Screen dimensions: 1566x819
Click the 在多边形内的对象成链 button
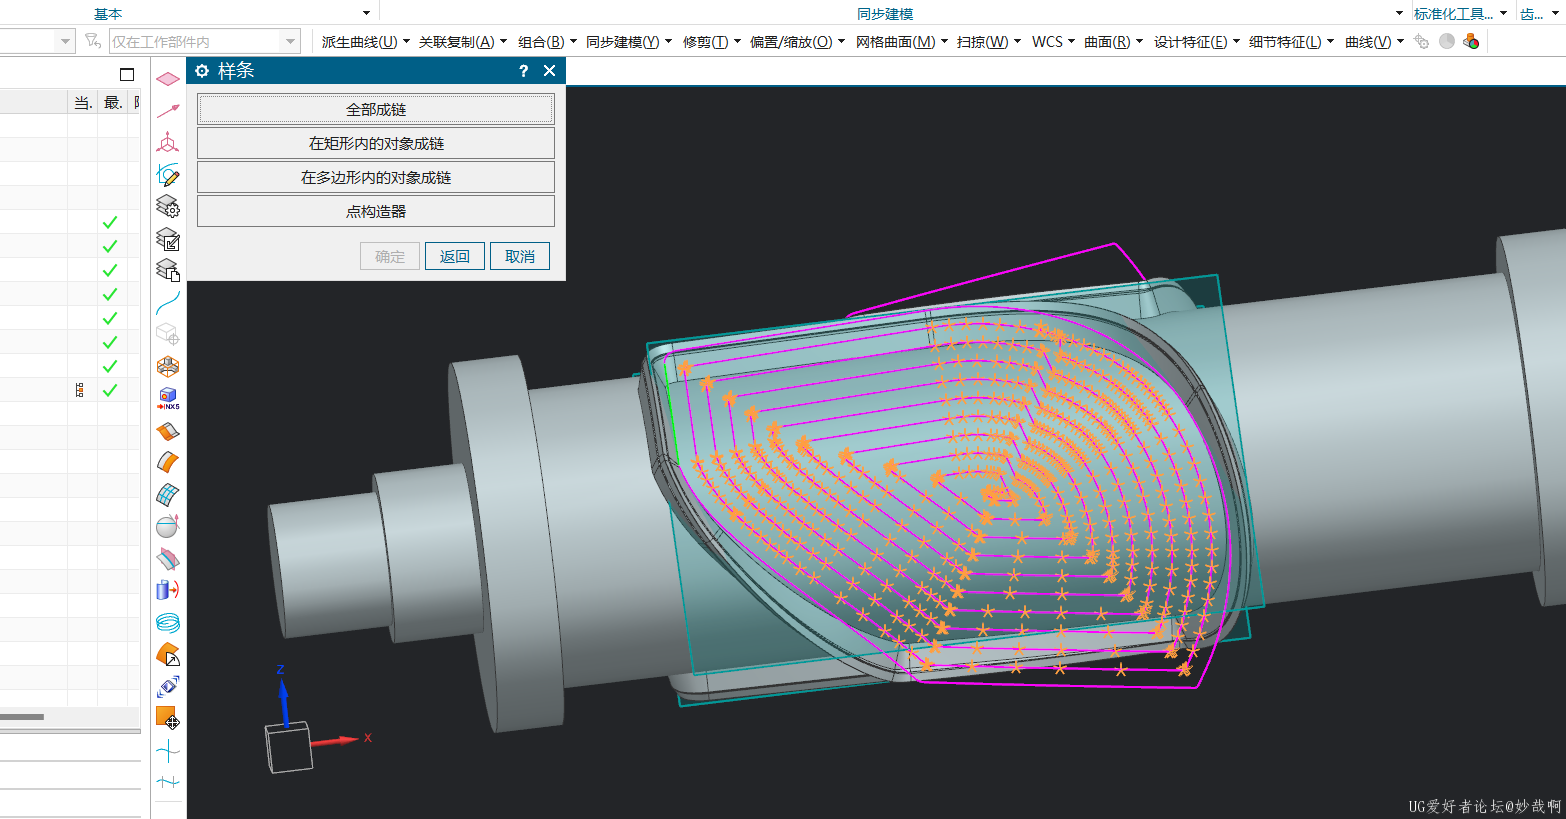376,177
